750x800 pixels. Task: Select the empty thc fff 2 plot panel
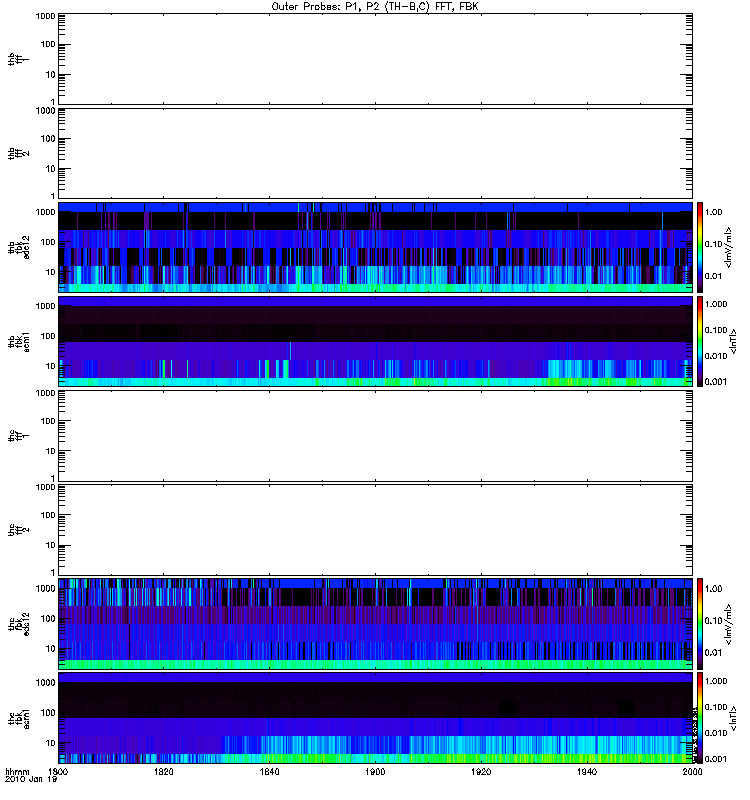375,530
